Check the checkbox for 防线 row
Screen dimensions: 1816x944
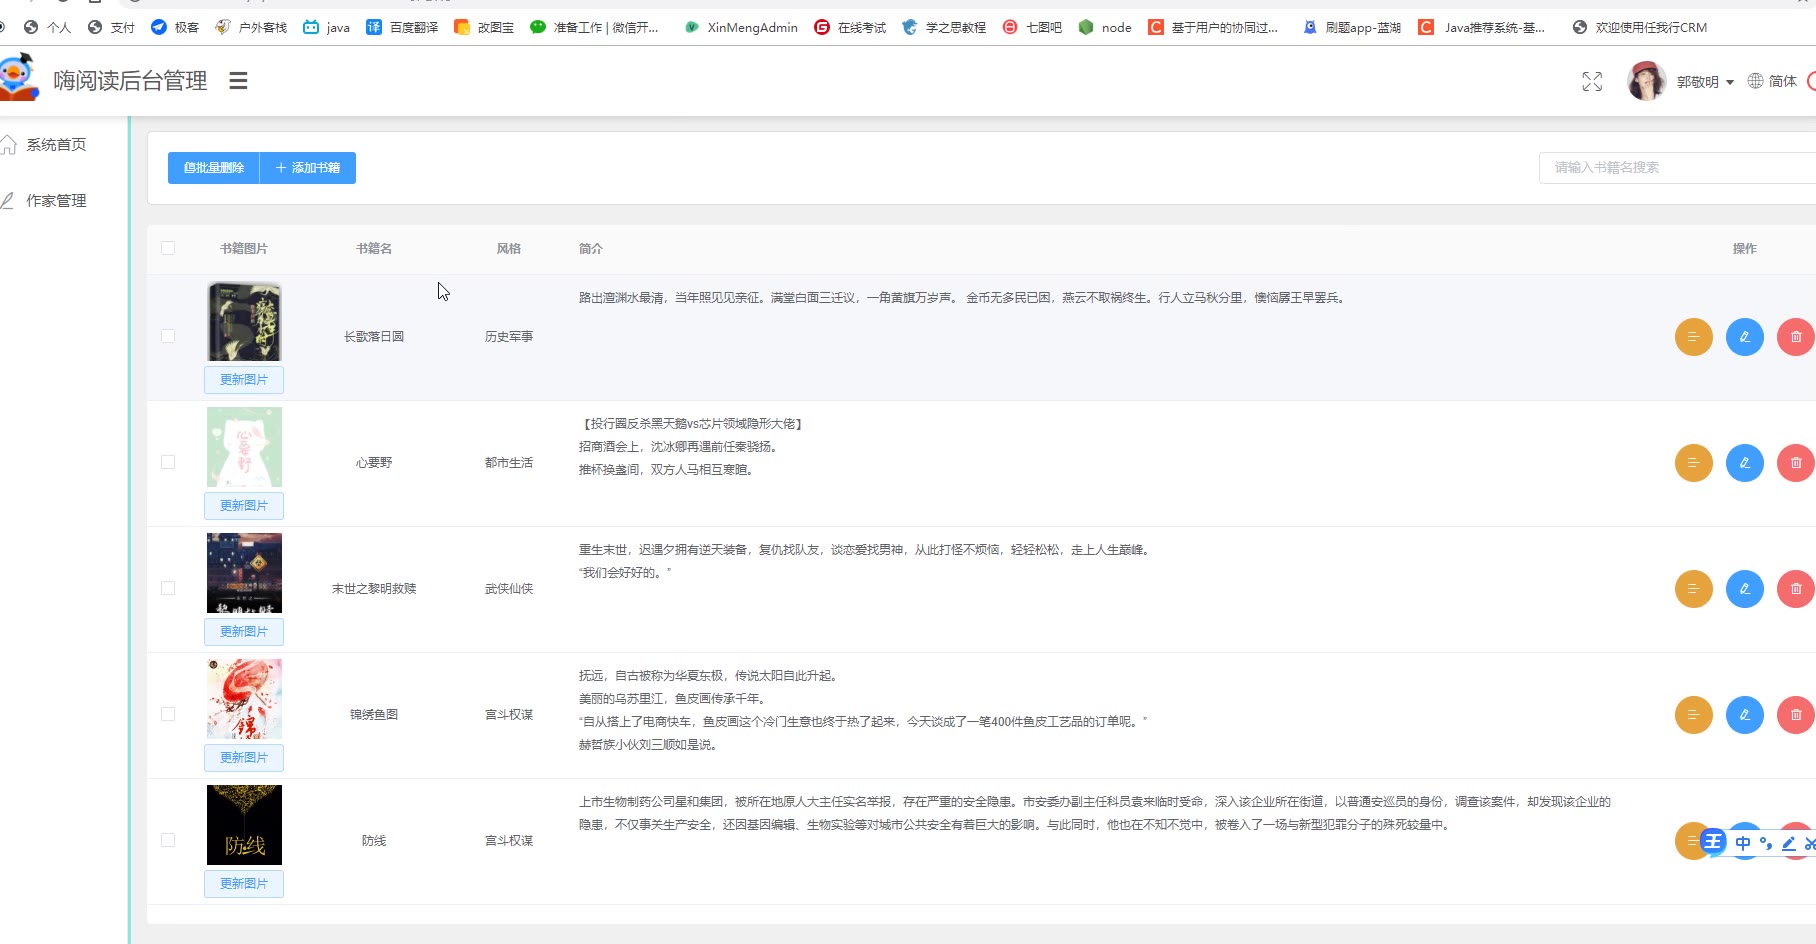tap(168, 841)
